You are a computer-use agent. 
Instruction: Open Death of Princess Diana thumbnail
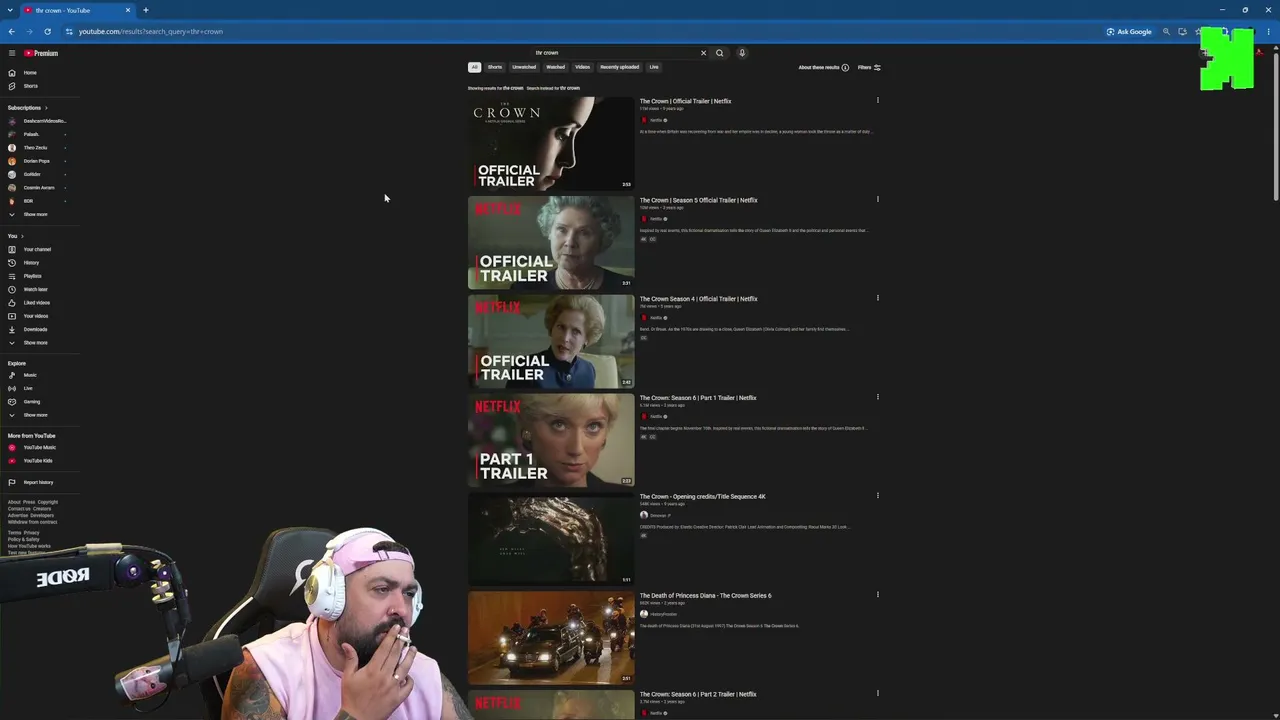coord(551,638)
